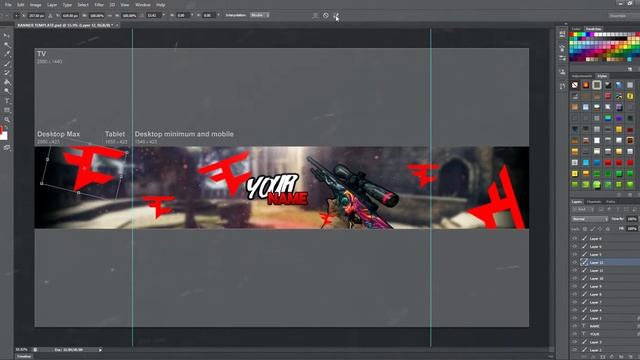Open the File menu
Screen dimensions: 640x360
[8, 5]
